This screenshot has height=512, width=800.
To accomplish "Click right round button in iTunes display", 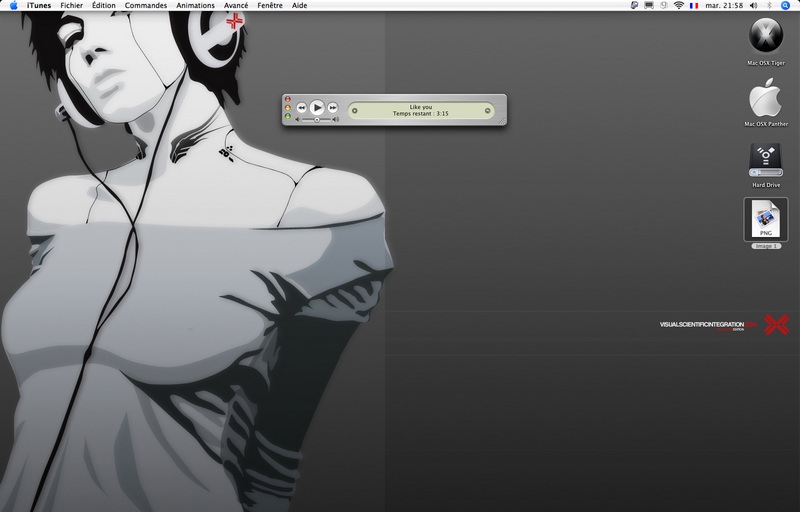I will coord(487,111).
